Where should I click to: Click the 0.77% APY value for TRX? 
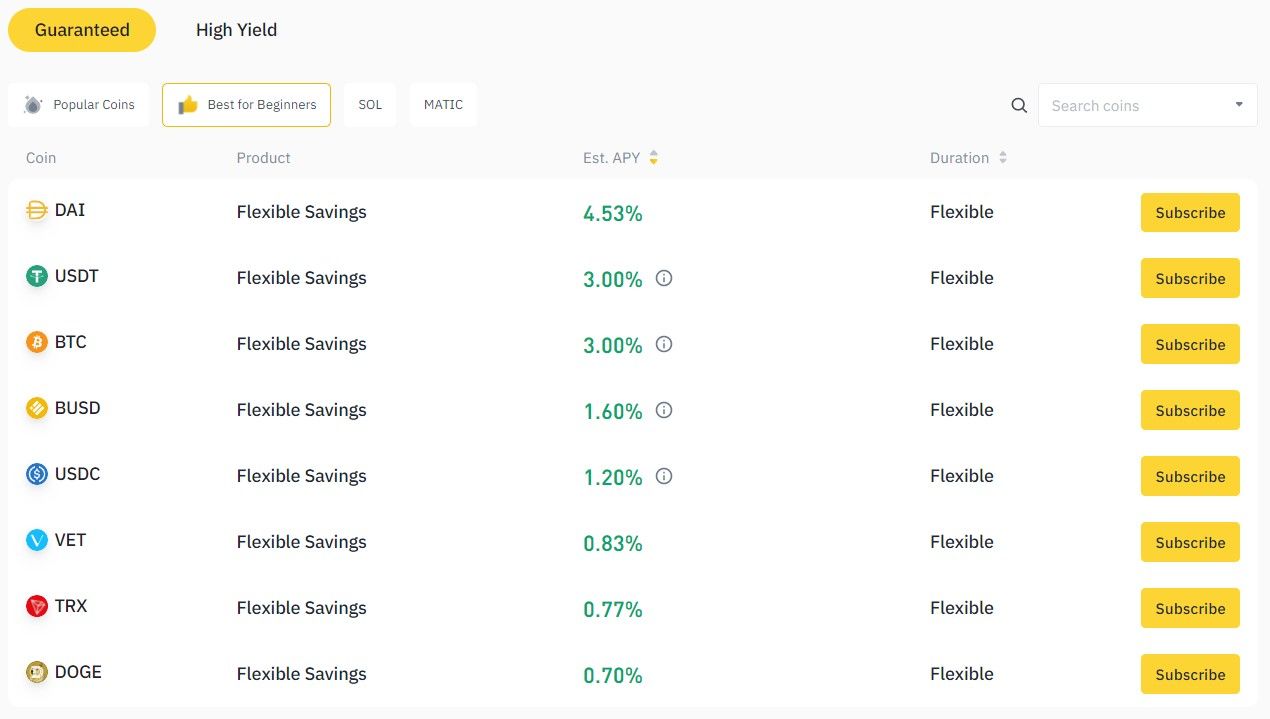point(613,609)
